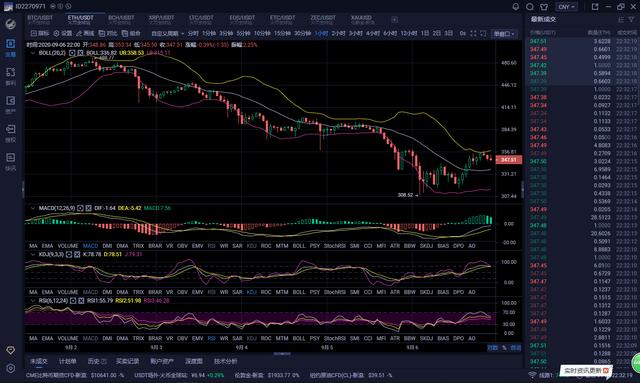
Task: Select BOLL in MACD panel indicator row
Action: tap(299, 246)
